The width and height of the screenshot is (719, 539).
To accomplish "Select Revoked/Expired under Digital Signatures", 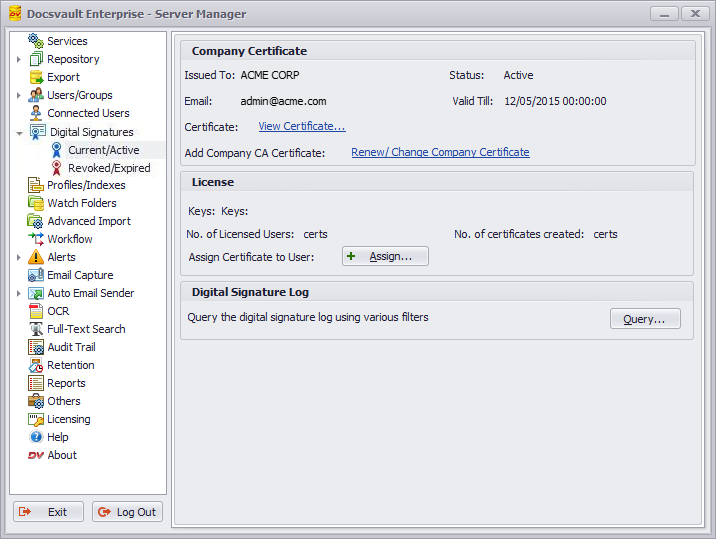I will tap(109, 168).
